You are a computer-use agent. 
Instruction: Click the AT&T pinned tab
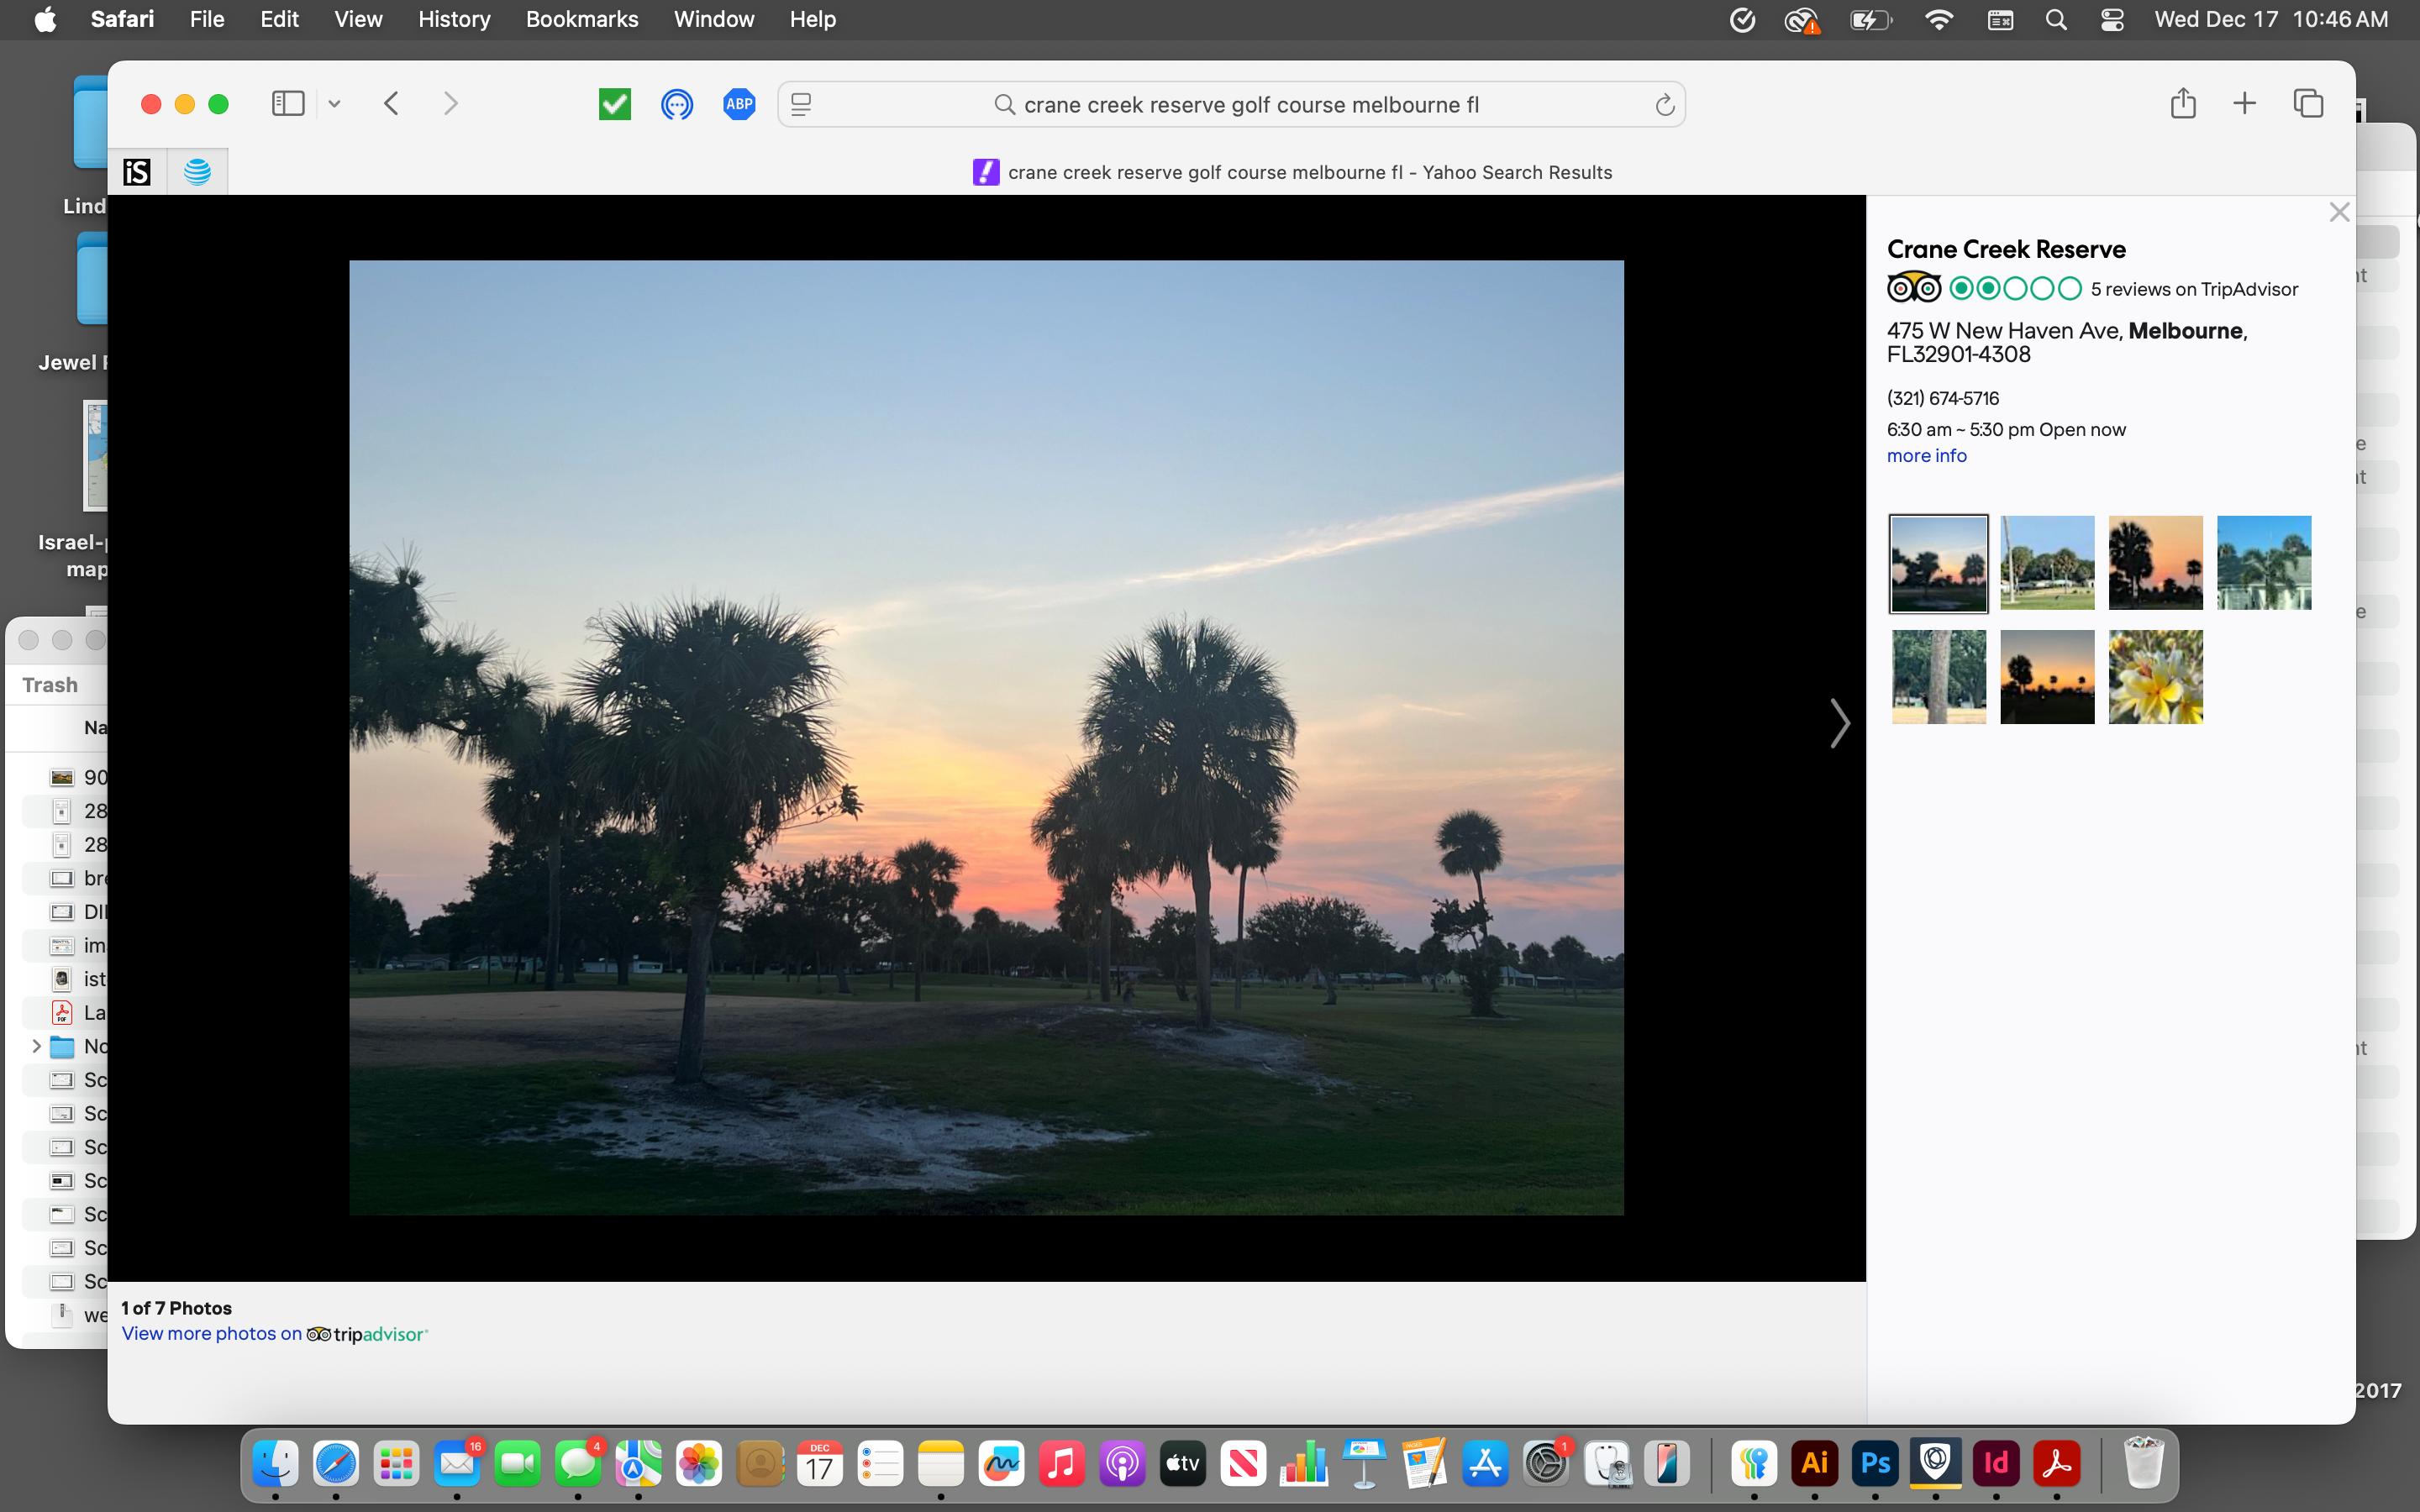tap(198, 172)
